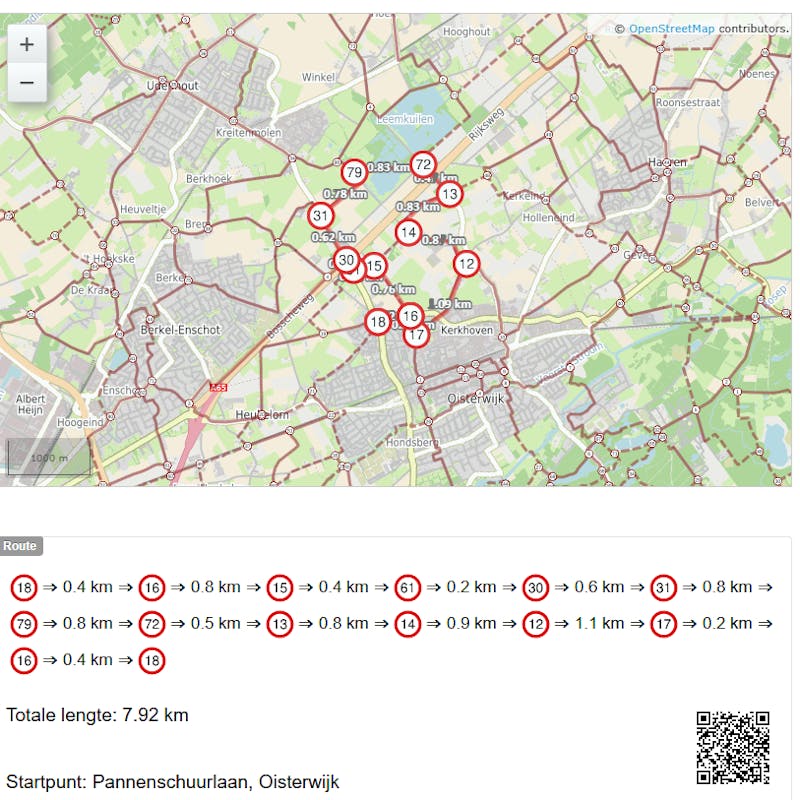This screenshot has width=800, height=800.
Task: Select the Route tab label
Action: [20, 546]
